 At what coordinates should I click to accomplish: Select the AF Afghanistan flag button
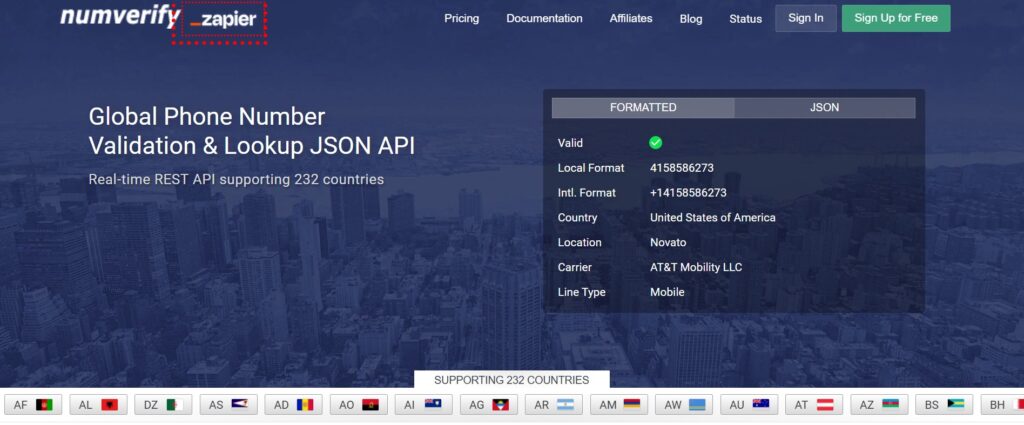(x=33, y=405)
